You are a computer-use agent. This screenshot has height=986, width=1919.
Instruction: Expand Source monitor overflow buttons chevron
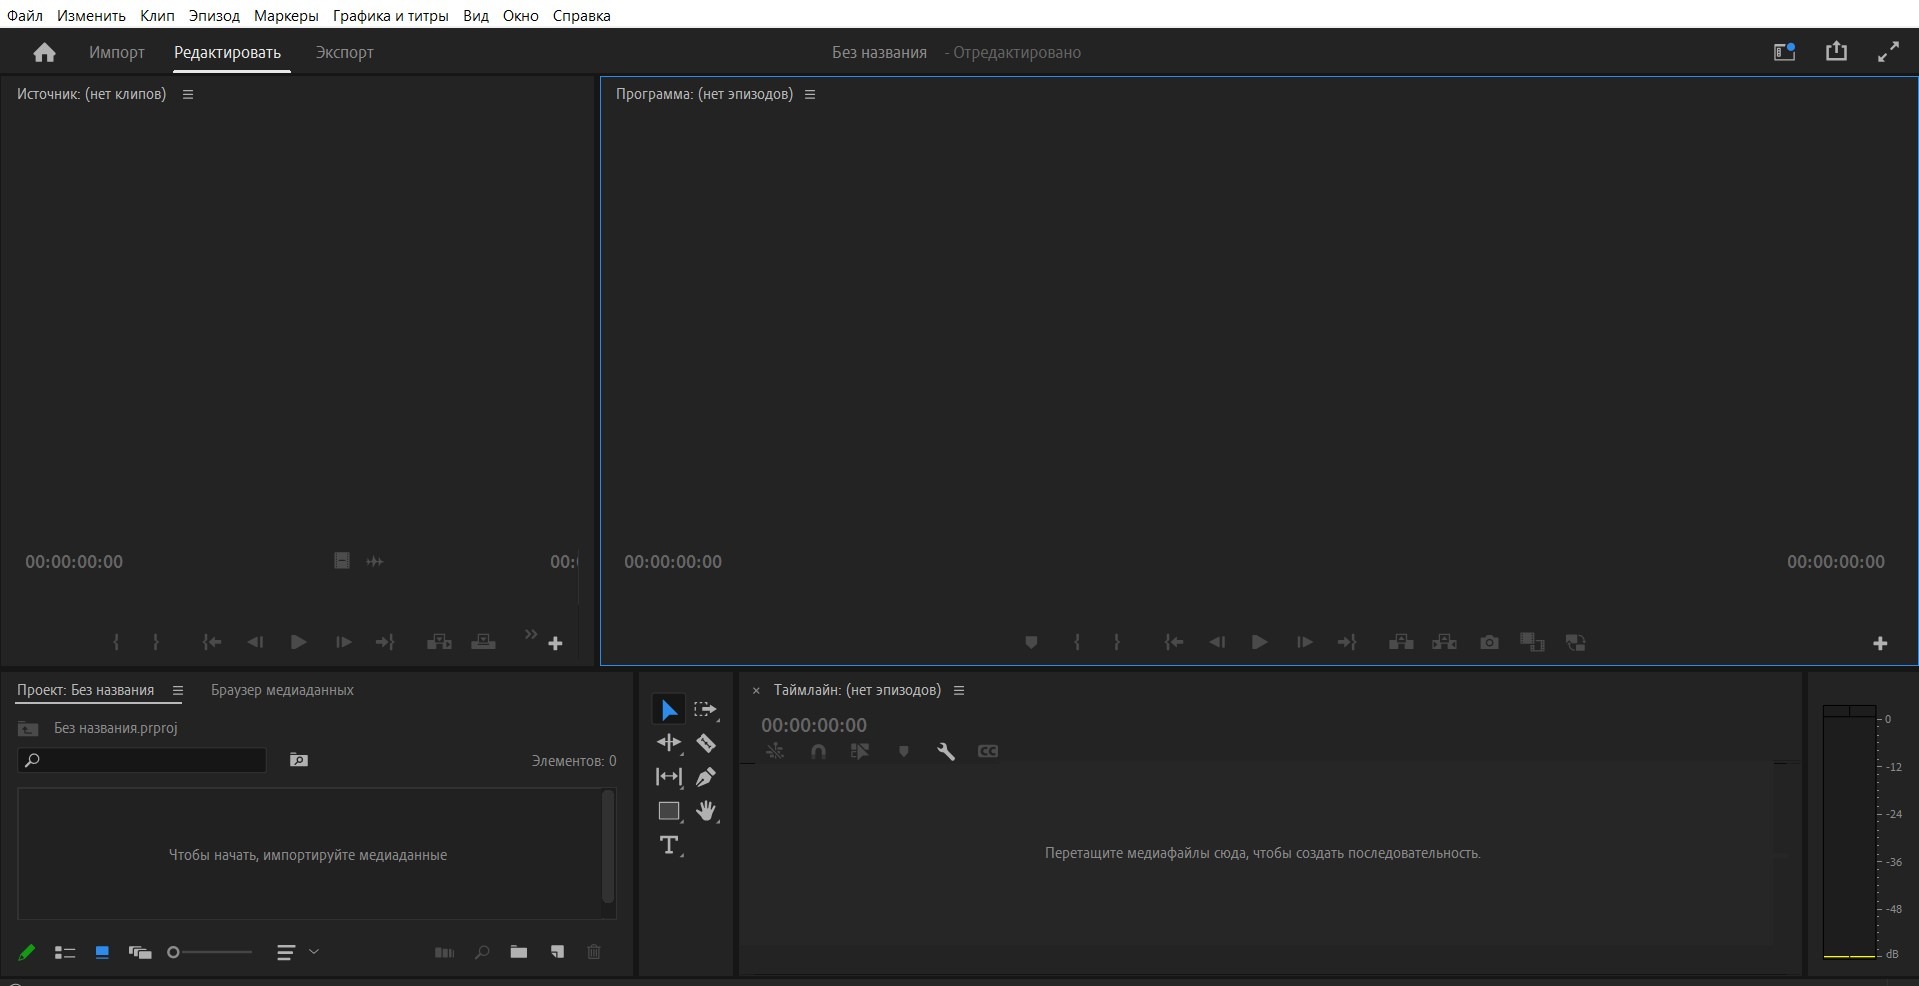click(531, 634)
